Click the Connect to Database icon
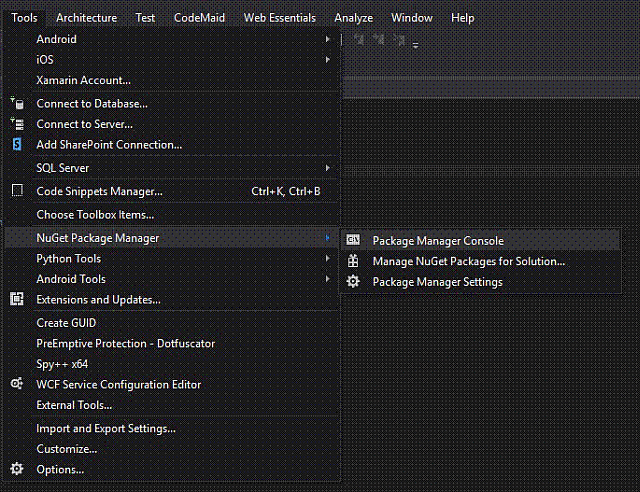640x492 pixels. click(16, 103)
